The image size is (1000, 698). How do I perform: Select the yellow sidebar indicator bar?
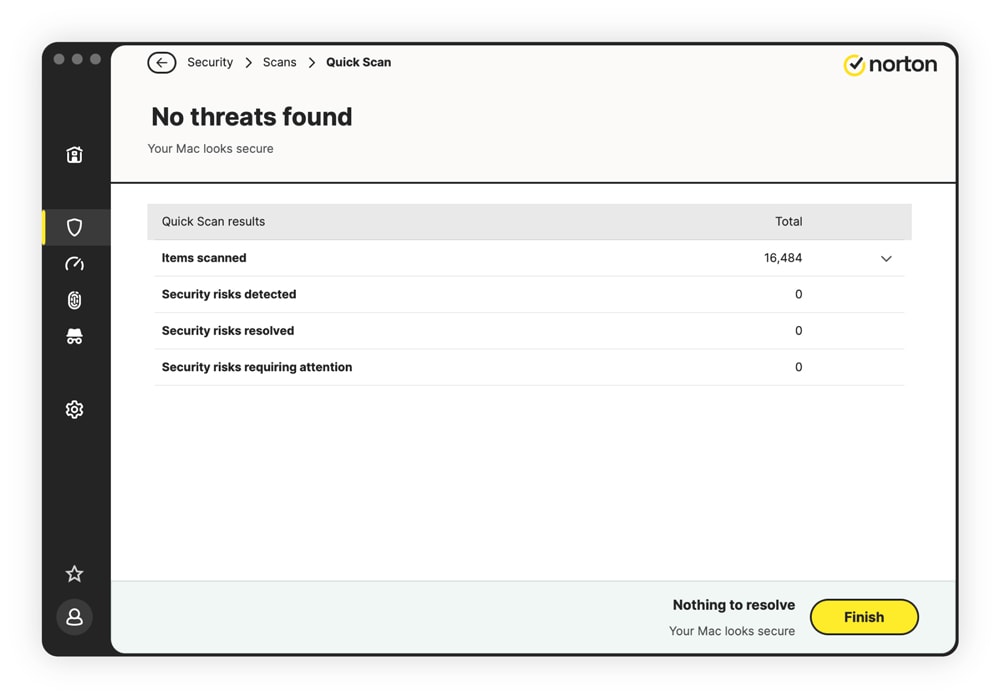tap(43, 227)
